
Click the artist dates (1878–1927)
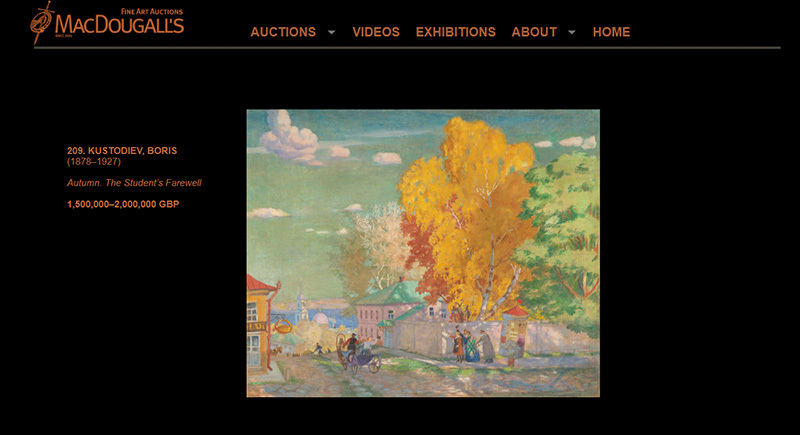(94, 162)
